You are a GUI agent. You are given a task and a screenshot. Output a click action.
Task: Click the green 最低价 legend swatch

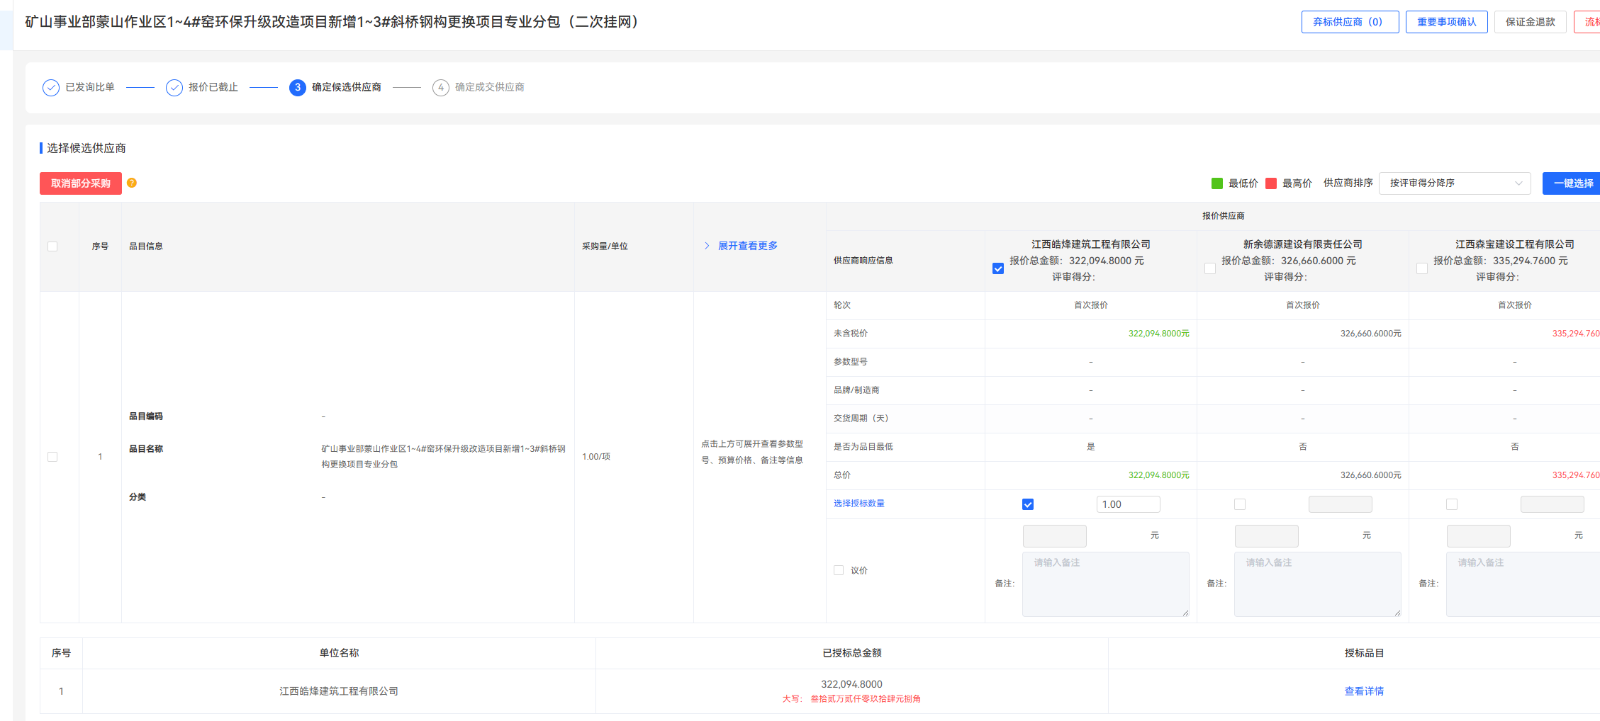1217,184
